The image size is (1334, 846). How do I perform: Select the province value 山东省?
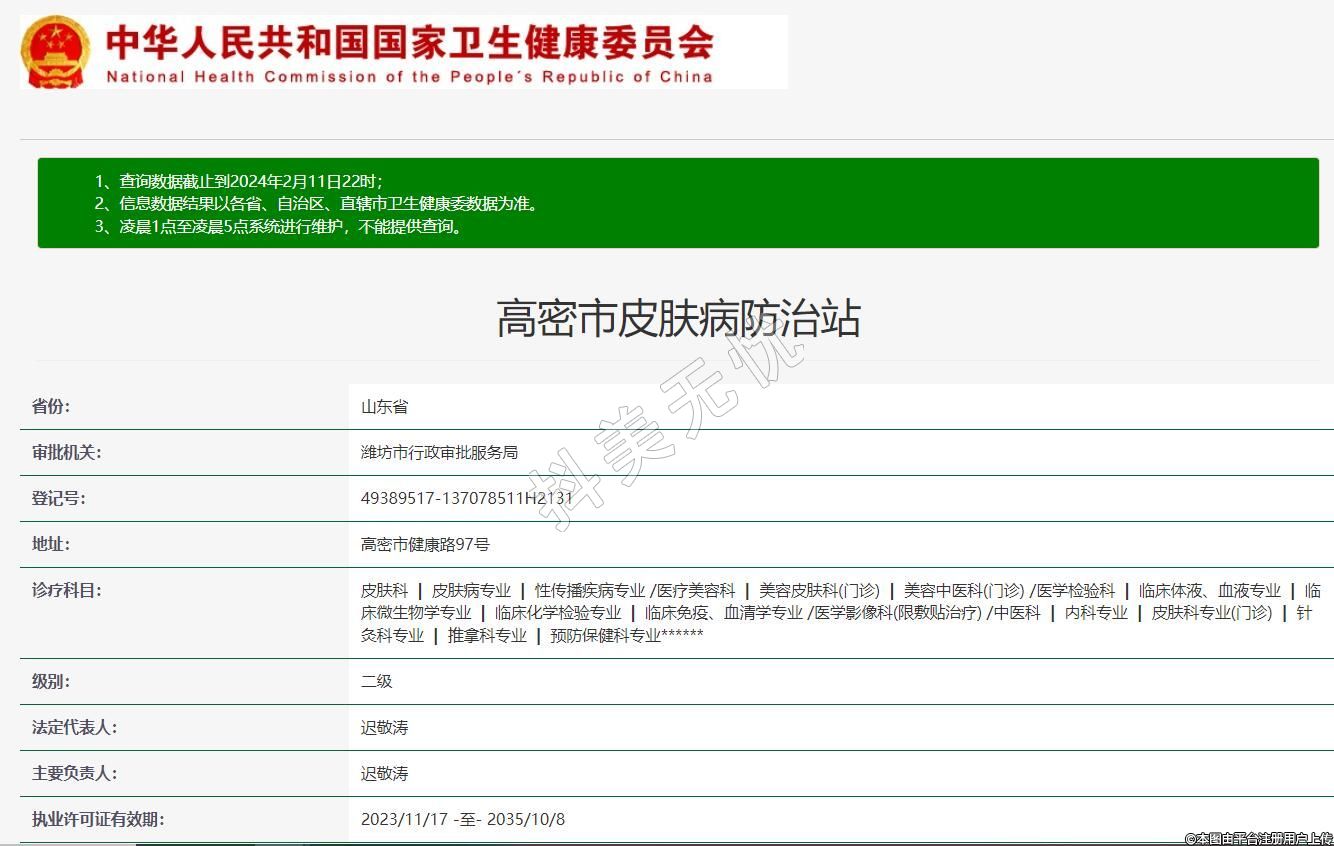(384, 407)
